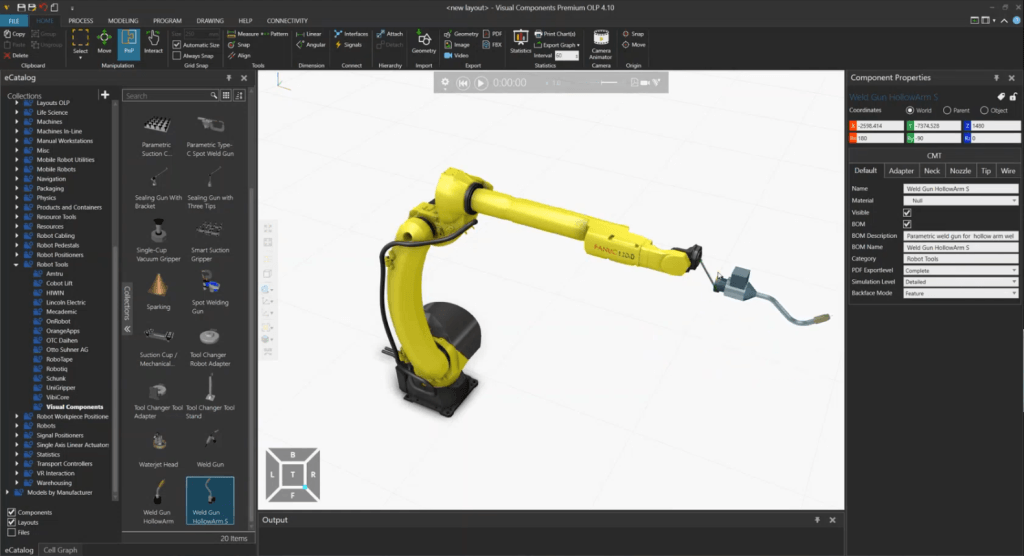Collapse the Robot Tools tree folder
The height and width of the screenshot is (556, 1024).
click(x=17, y=265)
